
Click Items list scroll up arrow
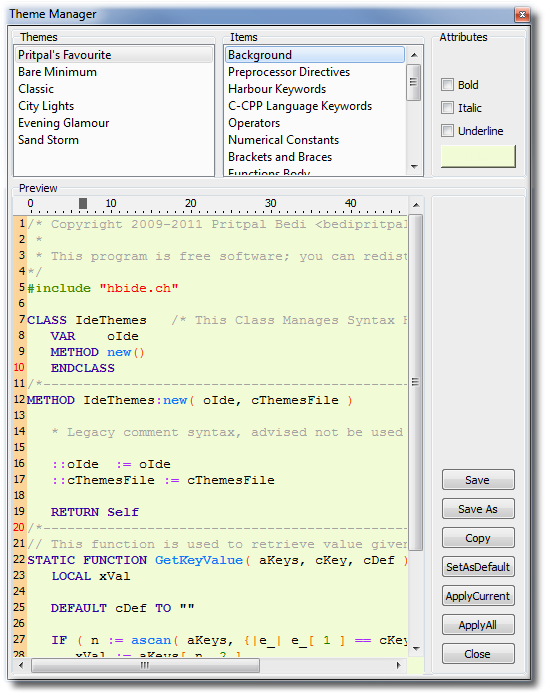pos(414,55)
